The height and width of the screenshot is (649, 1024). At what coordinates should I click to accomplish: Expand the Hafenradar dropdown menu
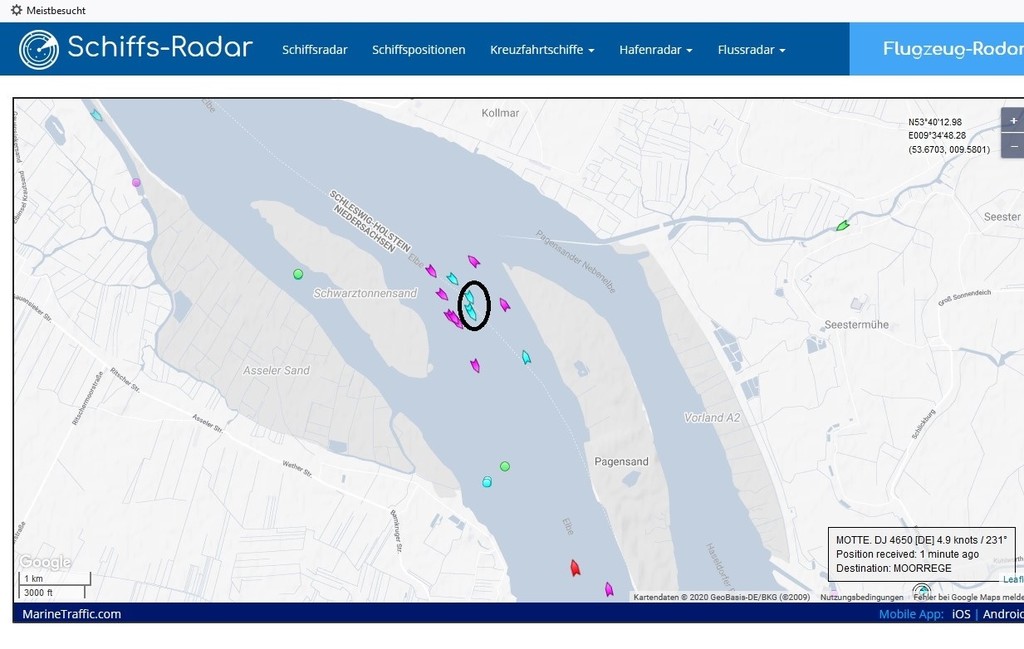[x=656, y=50]
